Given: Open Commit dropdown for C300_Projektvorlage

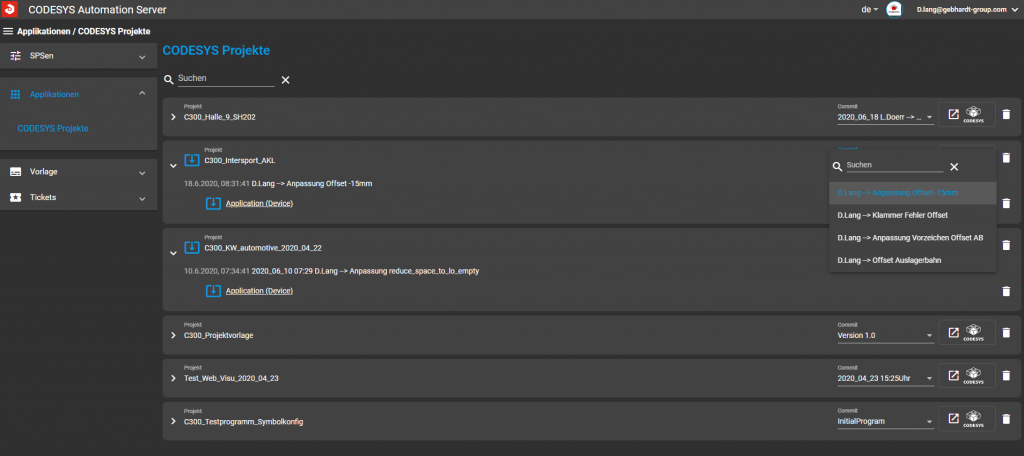Looking at the screenshot, I should [x=885, y=335].
